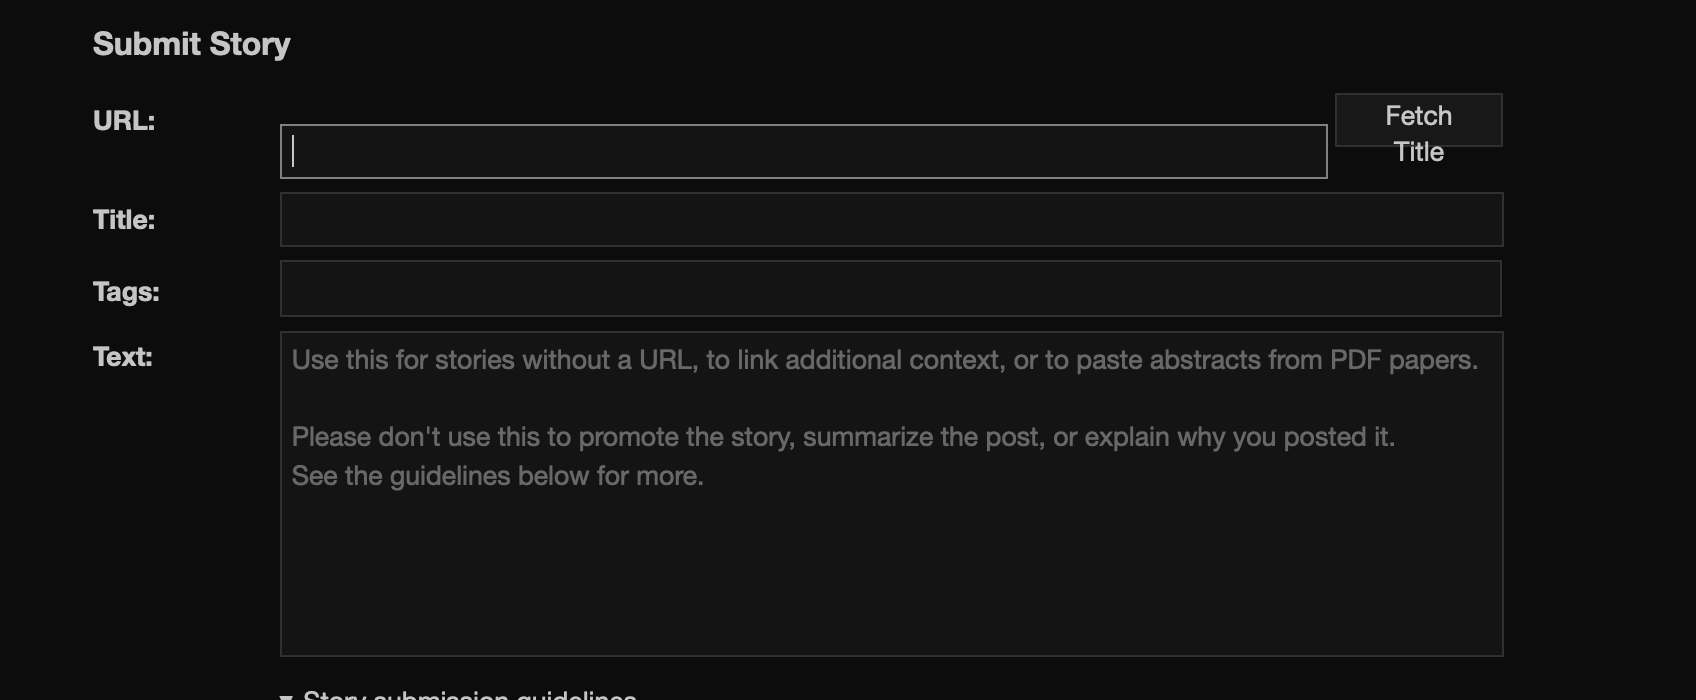Viewport: 1696px width, 700px height.
Task: Click the Tags label
Action: click(124, 291)
